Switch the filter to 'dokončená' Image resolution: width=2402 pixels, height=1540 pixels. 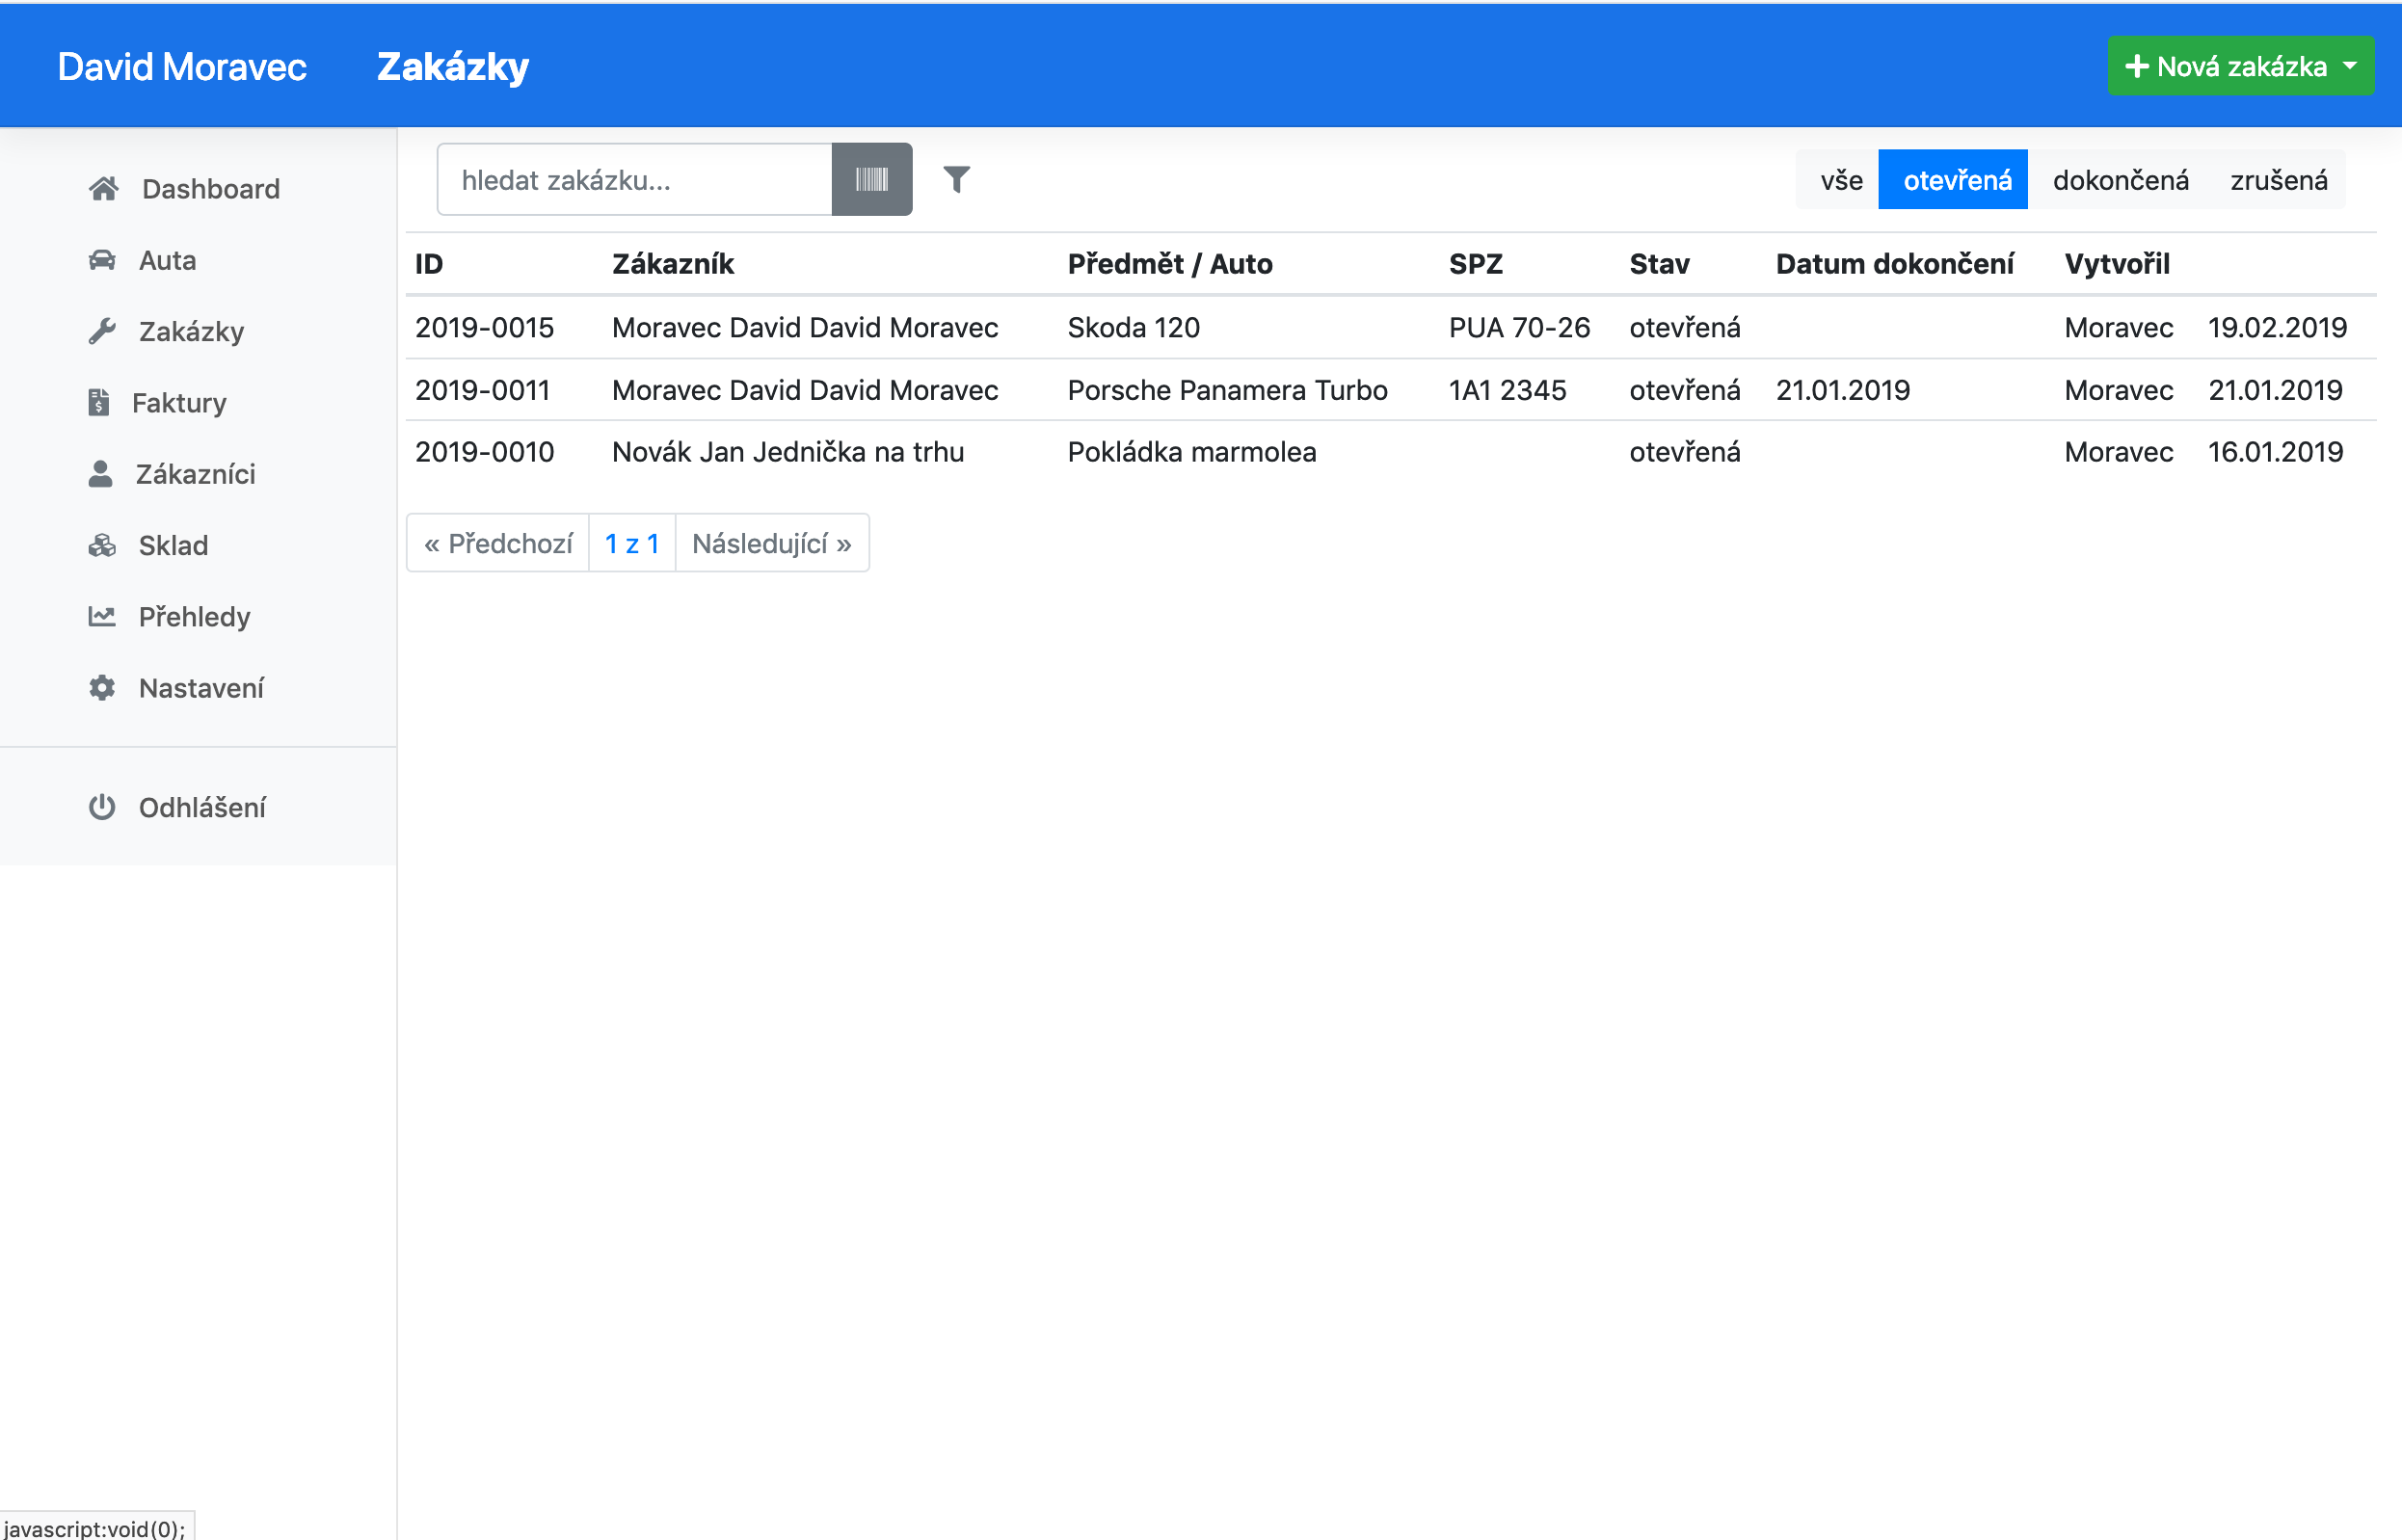click(x=2120, y=180)
